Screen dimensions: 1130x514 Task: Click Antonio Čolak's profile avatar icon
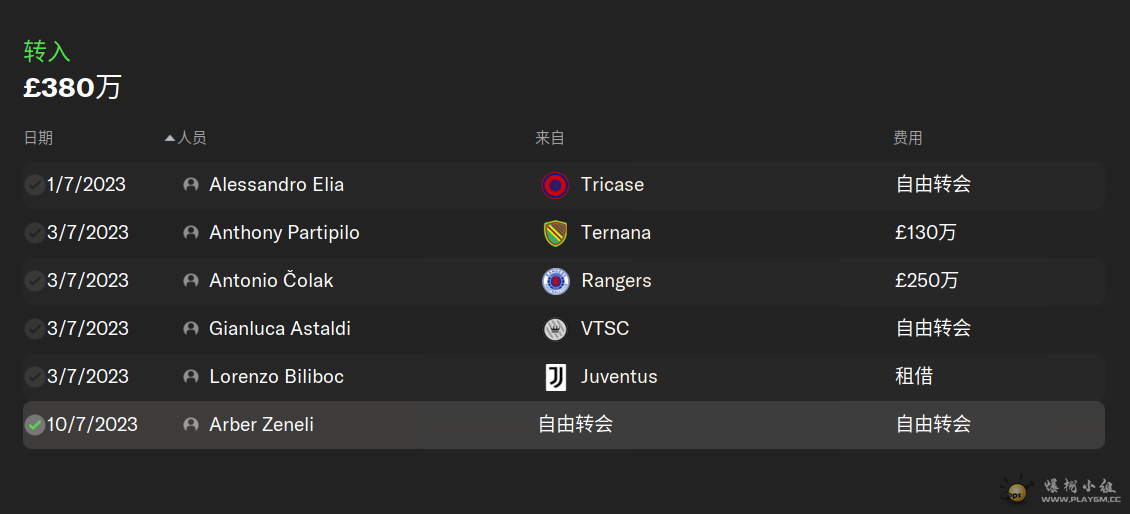[x=191, y=281]
